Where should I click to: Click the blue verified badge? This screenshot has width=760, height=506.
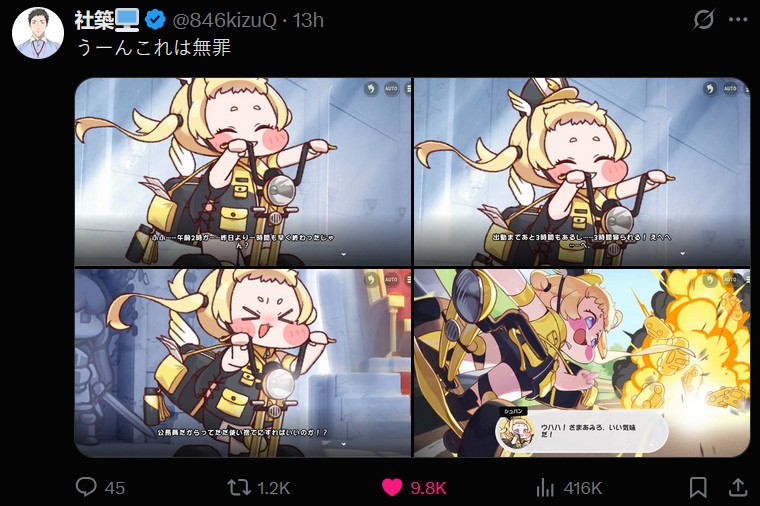tap(155, 20)
